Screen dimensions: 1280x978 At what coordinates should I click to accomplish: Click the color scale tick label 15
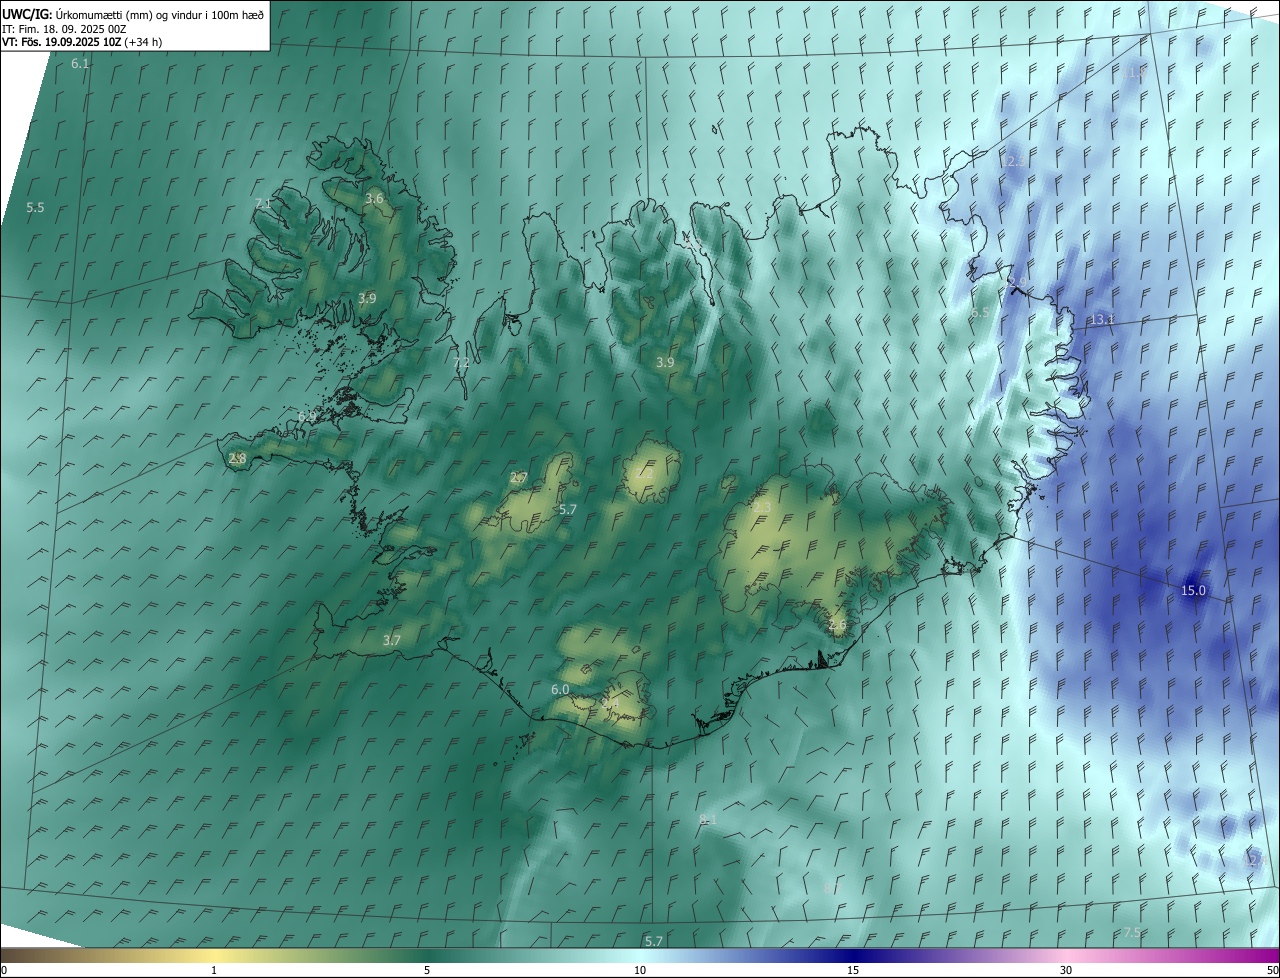[853, 970]
